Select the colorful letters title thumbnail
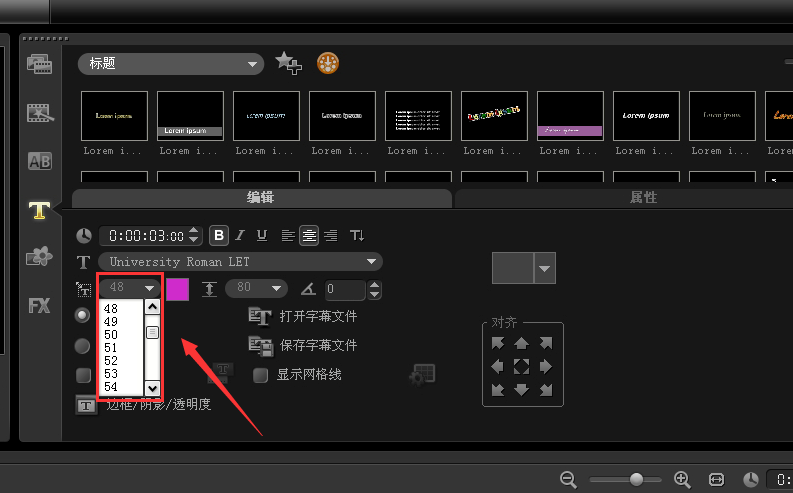 click(494, 116)
